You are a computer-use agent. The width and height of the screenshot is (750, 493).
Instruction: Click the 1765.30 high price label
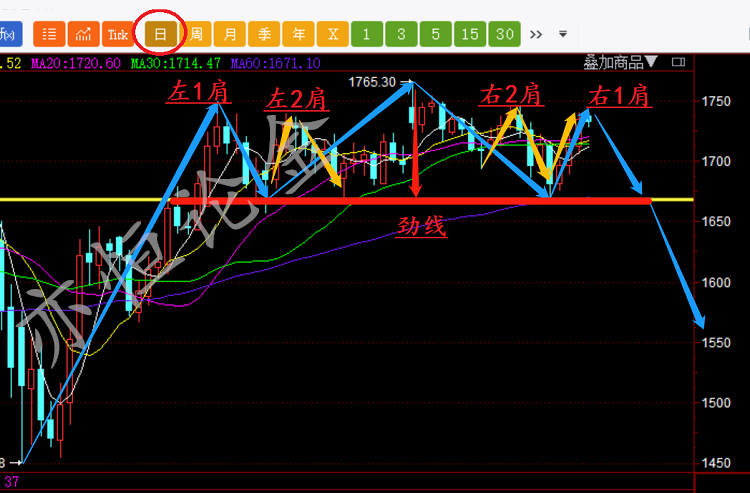click(372, 82)
